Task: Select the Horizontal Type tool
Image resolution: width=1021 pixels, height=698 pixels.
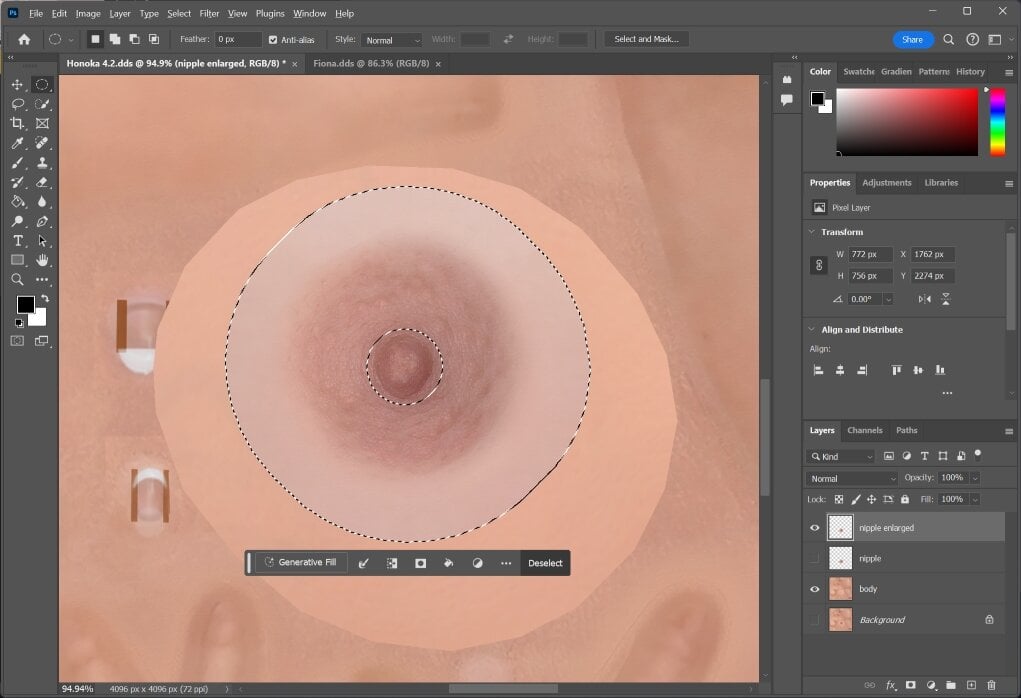Action: click(x=18, y=241)
